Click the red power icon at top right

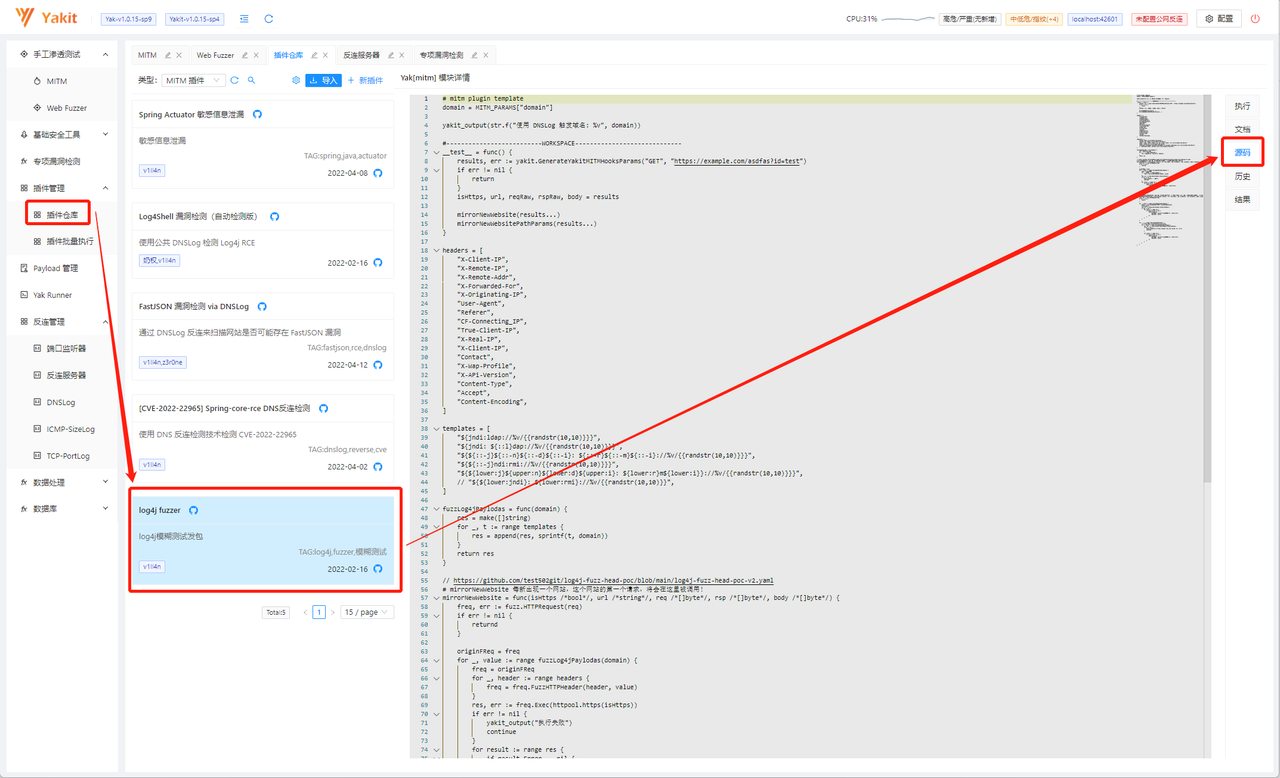pyautogui.click(x=1255, y=18)
